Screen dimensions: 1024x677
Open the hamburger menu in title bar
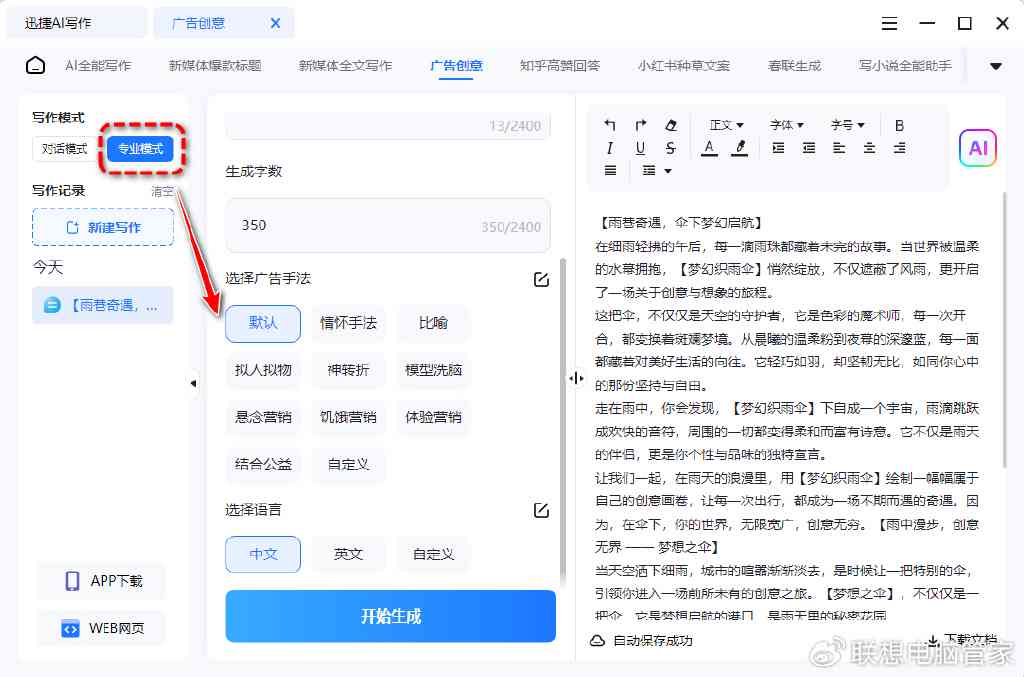(889, 24)
